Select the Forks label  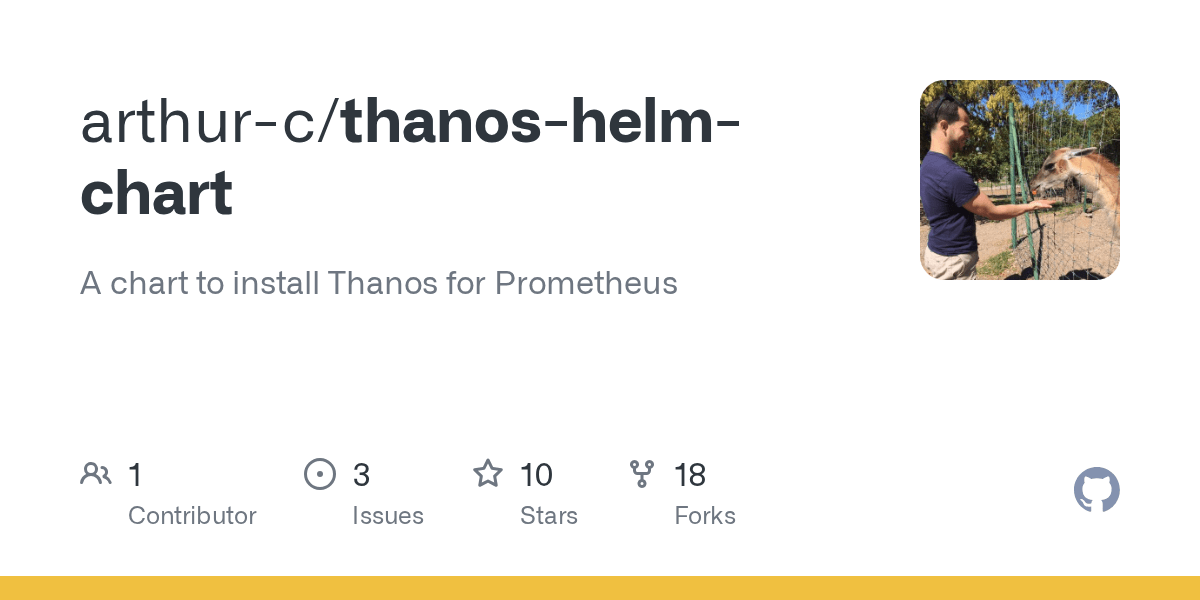tap(705, 516)
